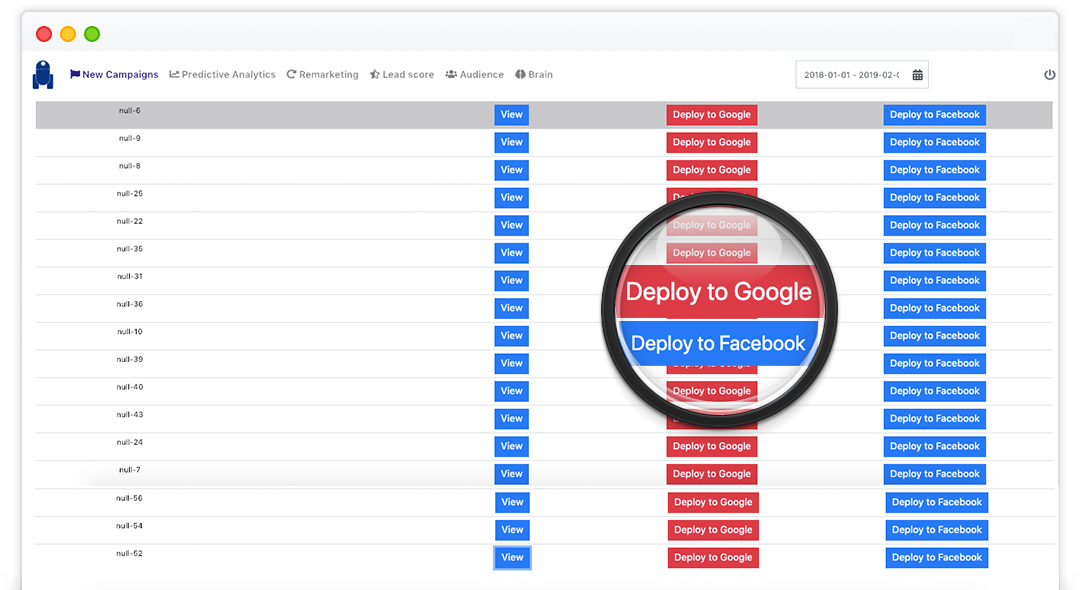The image size is (1080, 590).
Task: View the null-35 campaign
Action: (x=511, y=253)
